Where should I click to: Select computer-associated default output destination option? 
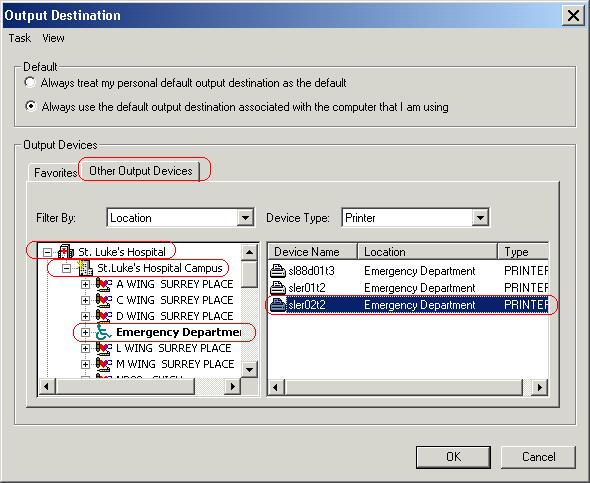click(30, 106)
